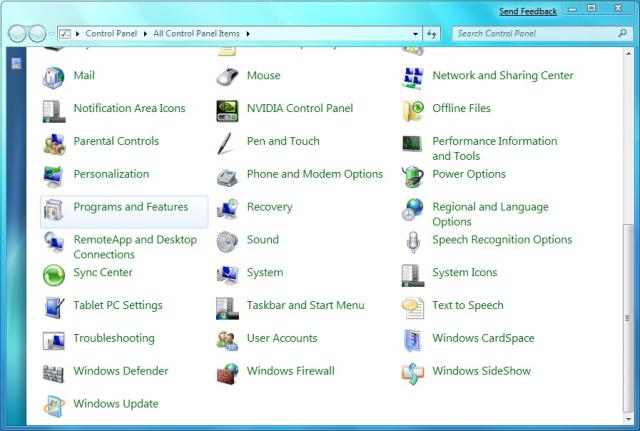Expand the arrow before Control Panel breadcrumb
Screen dimensions: 640x431
pyautogui.click(x=77, y=34)
